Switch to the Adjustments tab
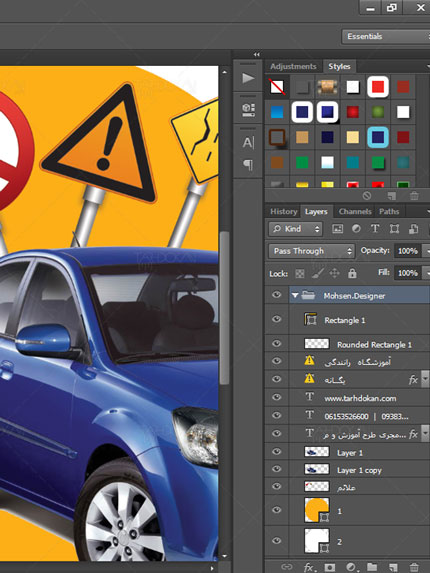The width and height of the screenshot is (430, 573). (293, 67)
